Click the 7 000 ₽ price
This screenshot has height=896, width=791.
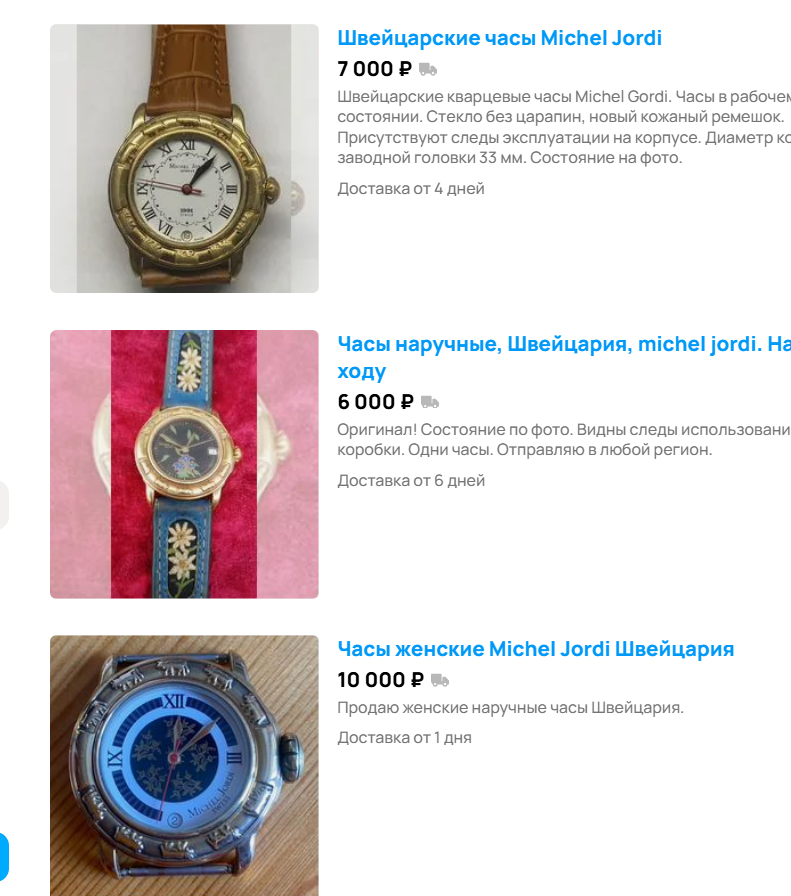[374, 69]
